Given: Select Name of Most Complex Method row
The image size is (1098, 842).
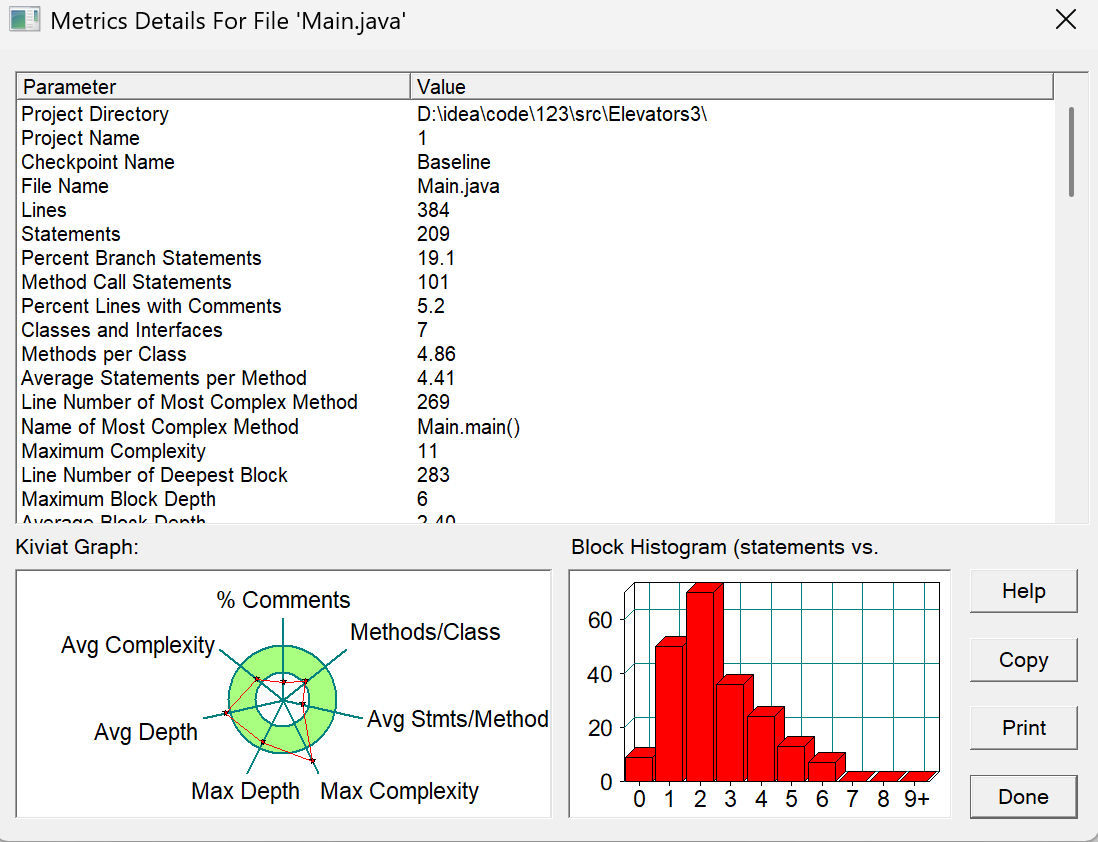Looking at the screenshot, I should tap(535, 427).
